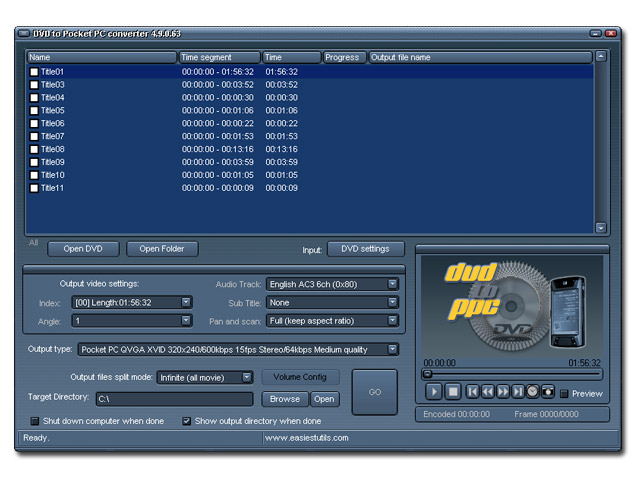The image size is (640, 480).
Task: Select the Title11 checkbox
Action: (x=34, y=189)
